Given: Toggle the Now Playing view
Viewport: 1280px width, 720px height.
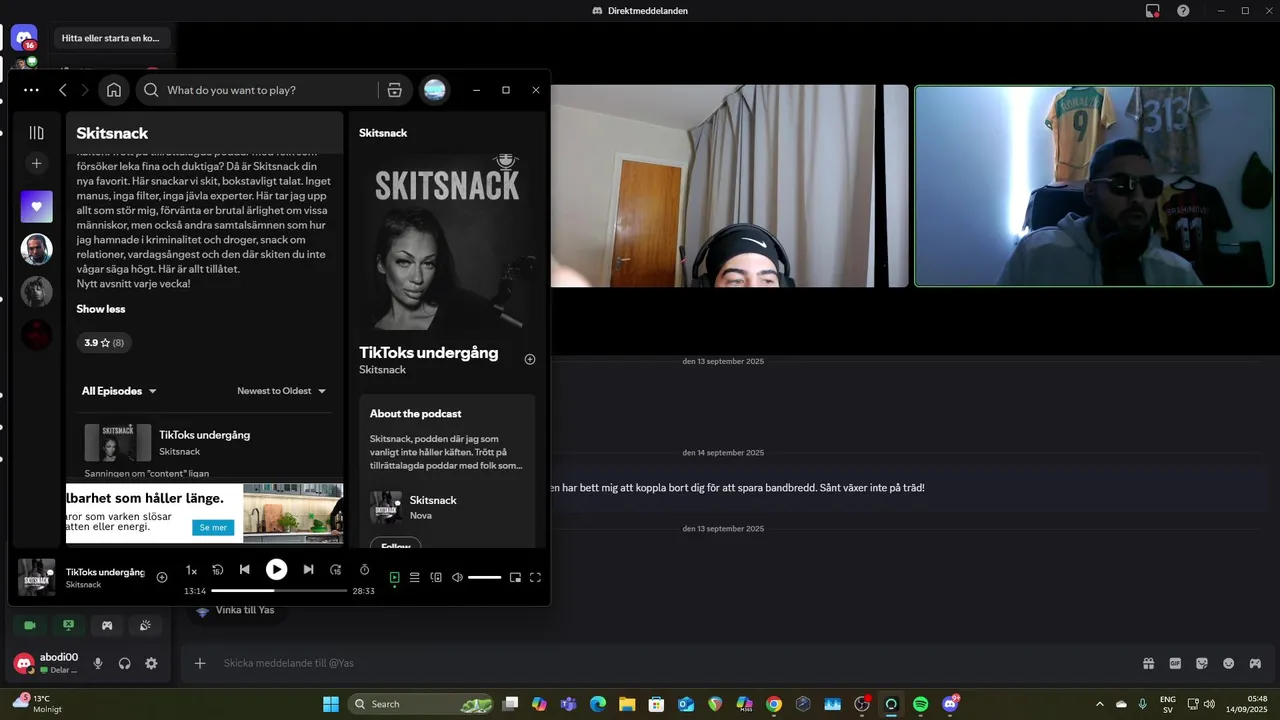Looking at the screenshot, I should [x=394, y=577].
